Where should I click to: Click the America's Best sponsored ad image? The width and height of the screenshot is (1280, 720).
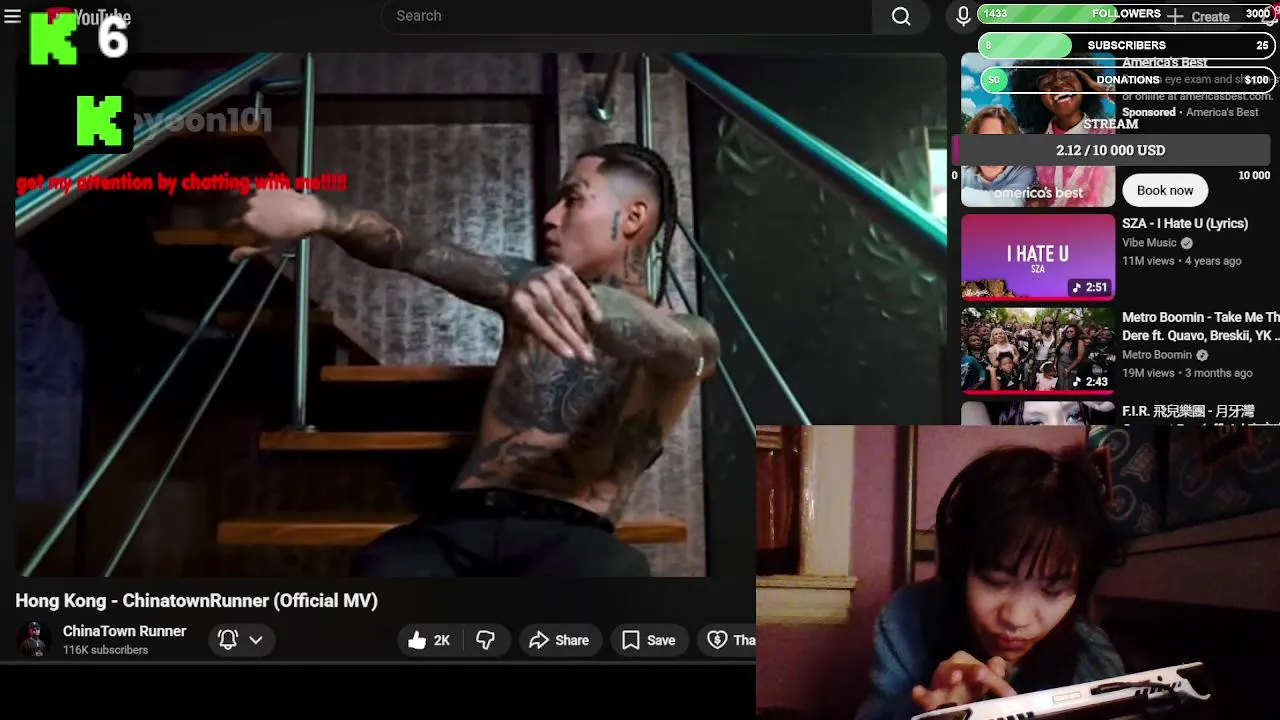click(x=1038, y=130)
